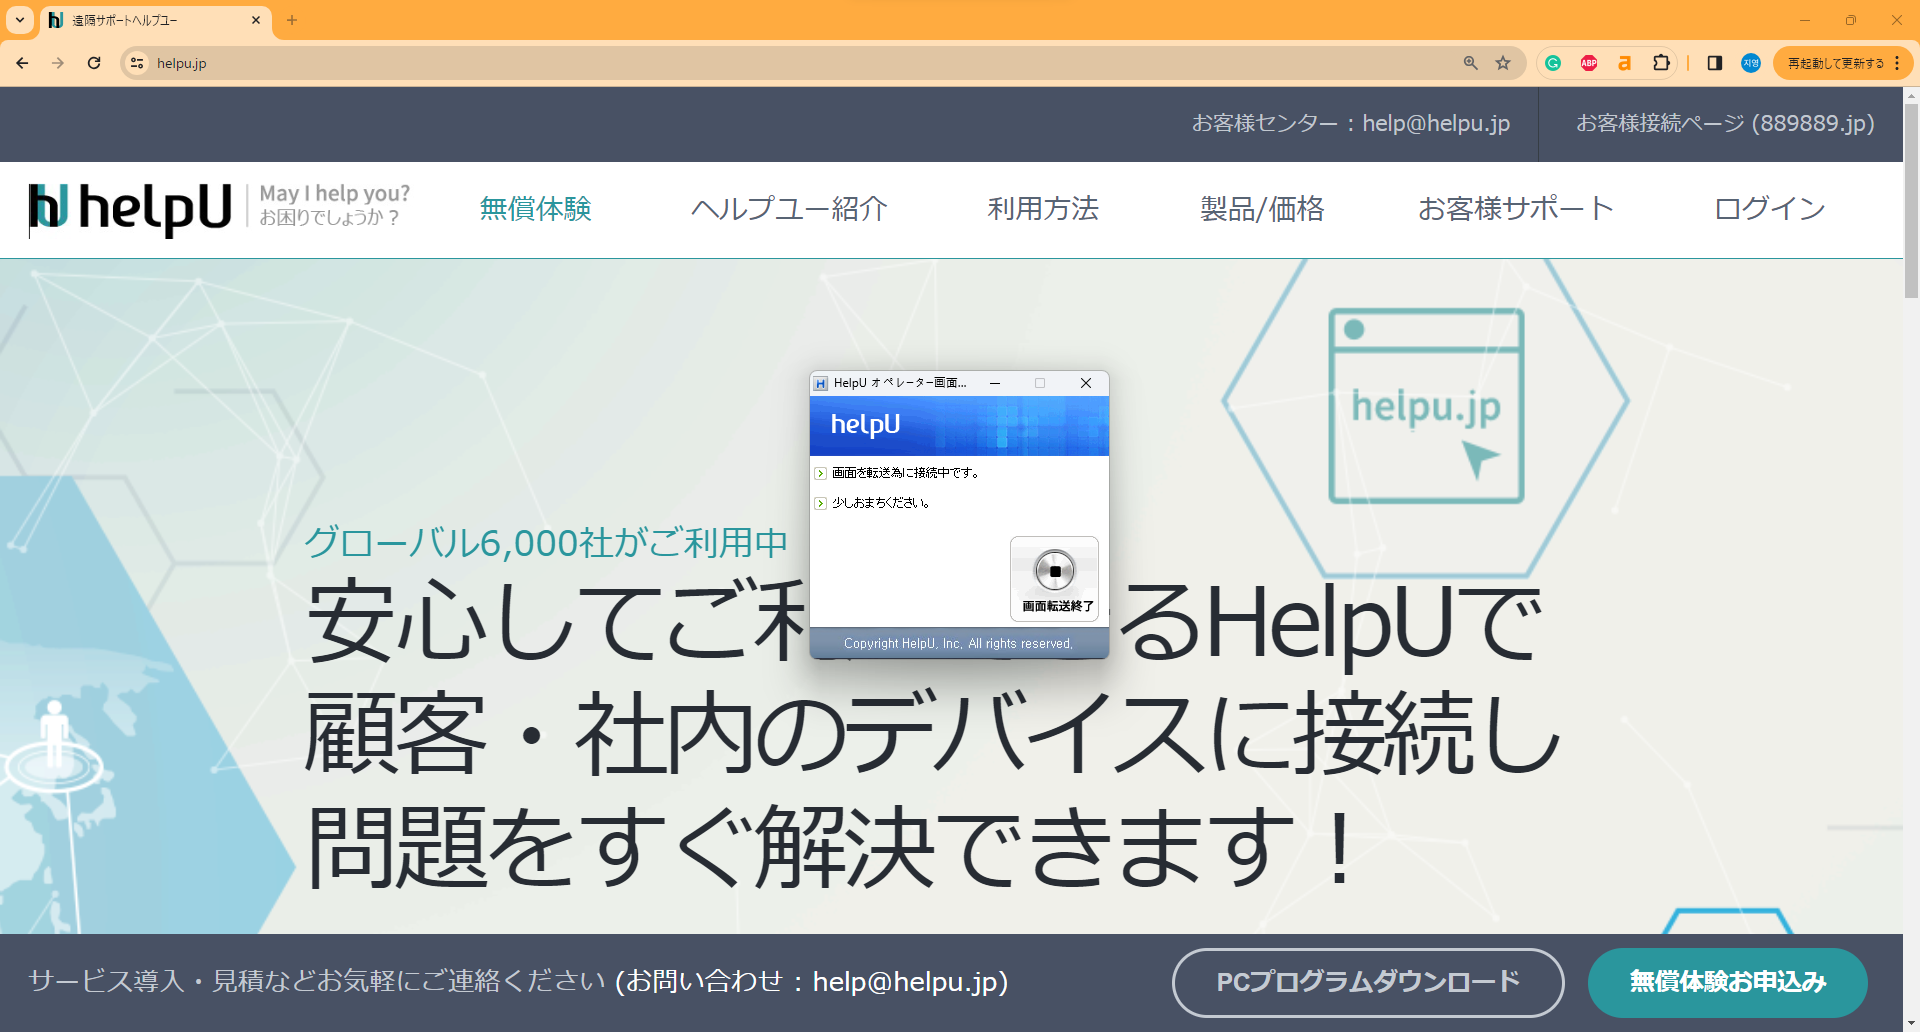This screenshot has height=1032, width=1920.
Task: Minimize the Chrome browser window
Action: pos(1804,20)
